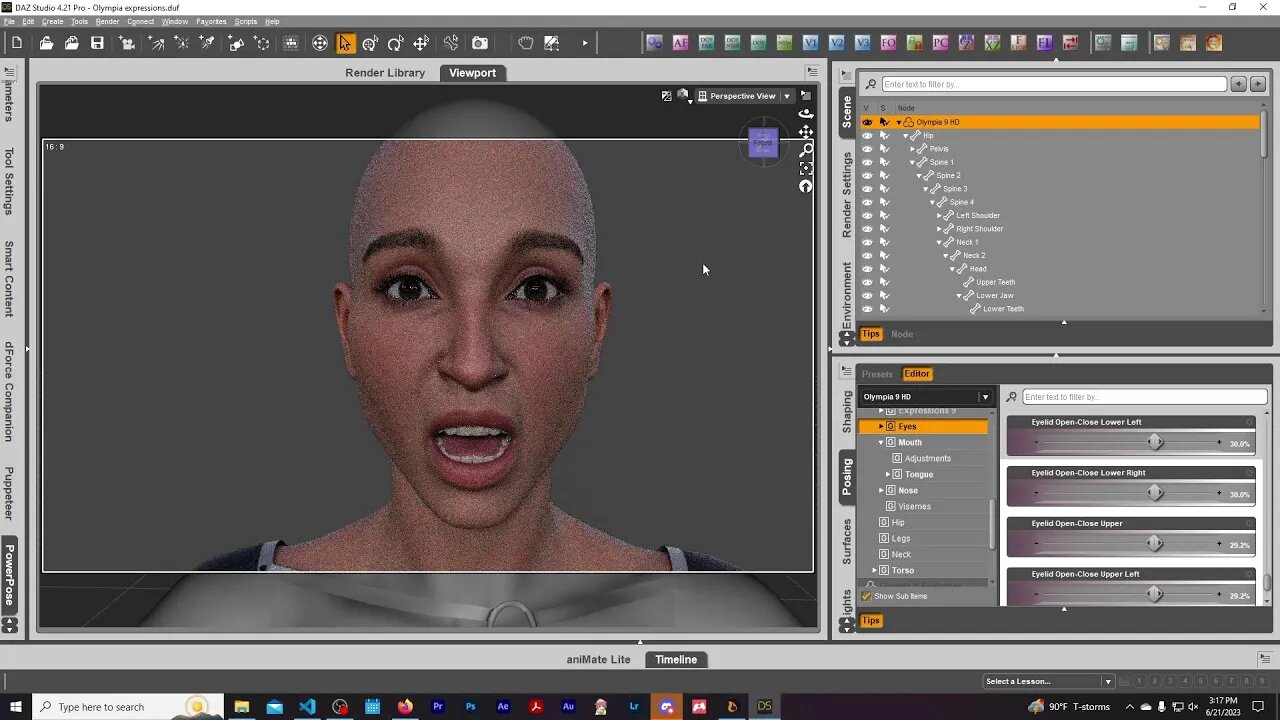Switch to the aniMate Lite tab
The width and height of the screenshot is (1280, 720).
598,659
